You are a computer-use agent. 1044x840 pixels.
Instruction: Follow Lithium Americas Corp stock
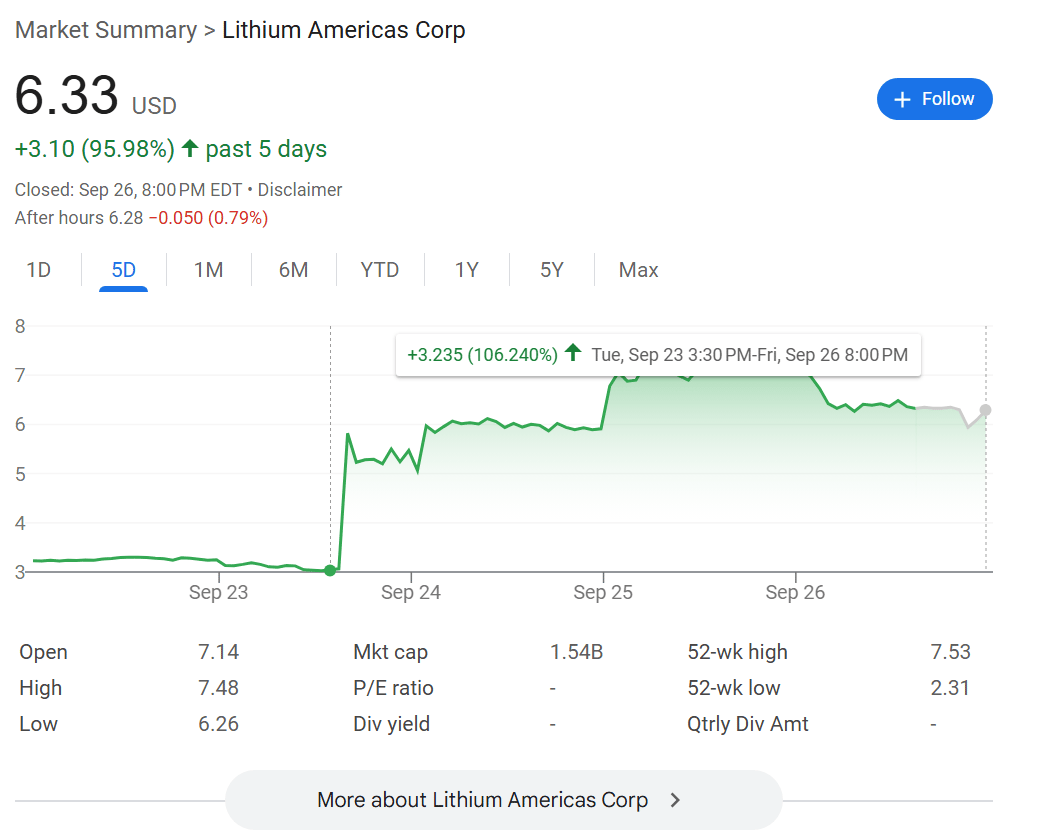point(934,99)
